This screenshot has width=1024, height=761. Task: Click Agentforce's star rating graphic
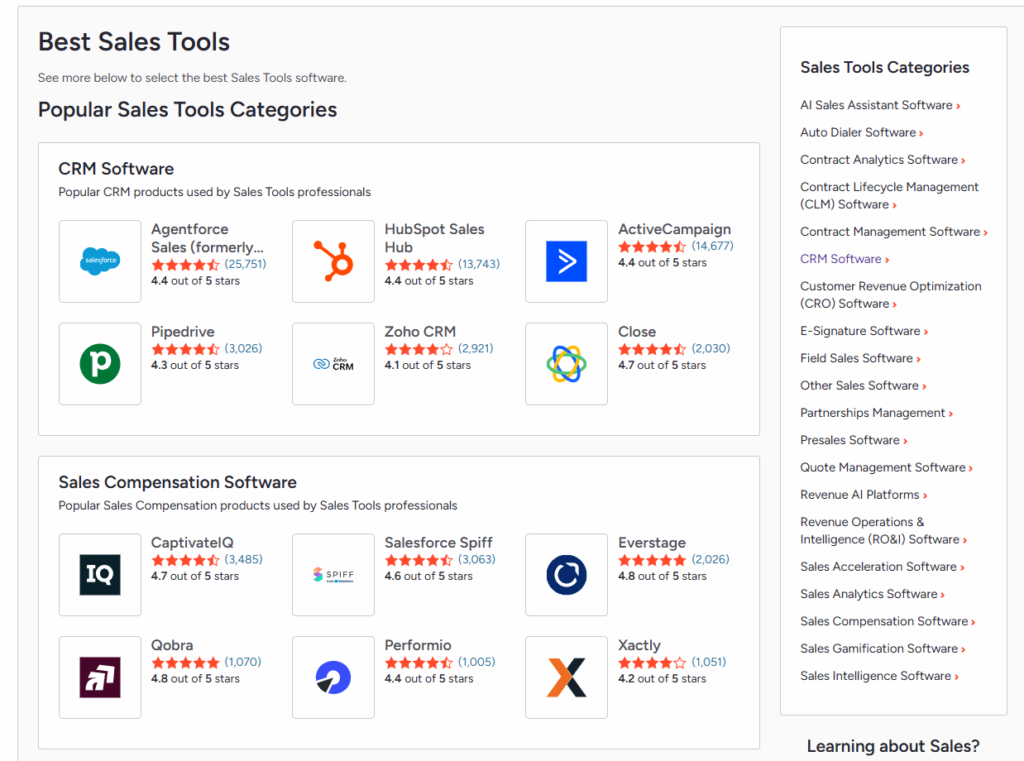[185, 265]
